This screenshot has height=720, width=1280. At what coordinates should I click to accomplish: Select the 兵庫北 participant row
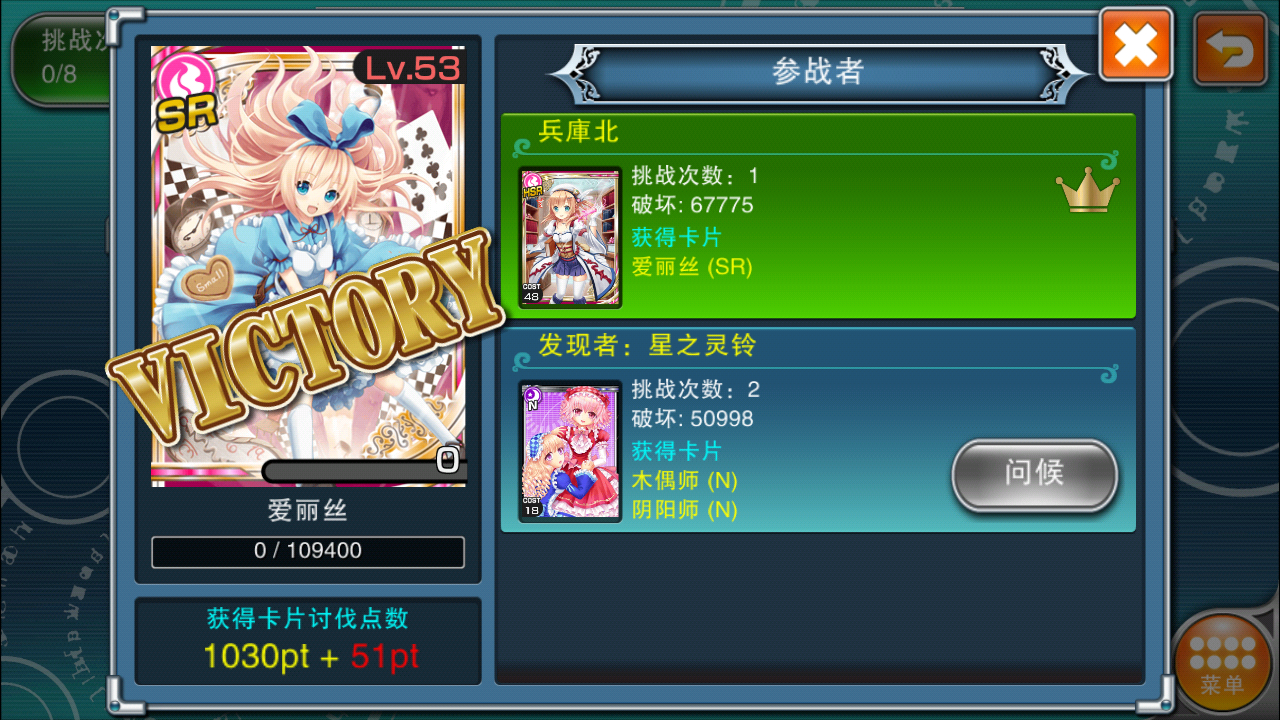click(818, 216)
